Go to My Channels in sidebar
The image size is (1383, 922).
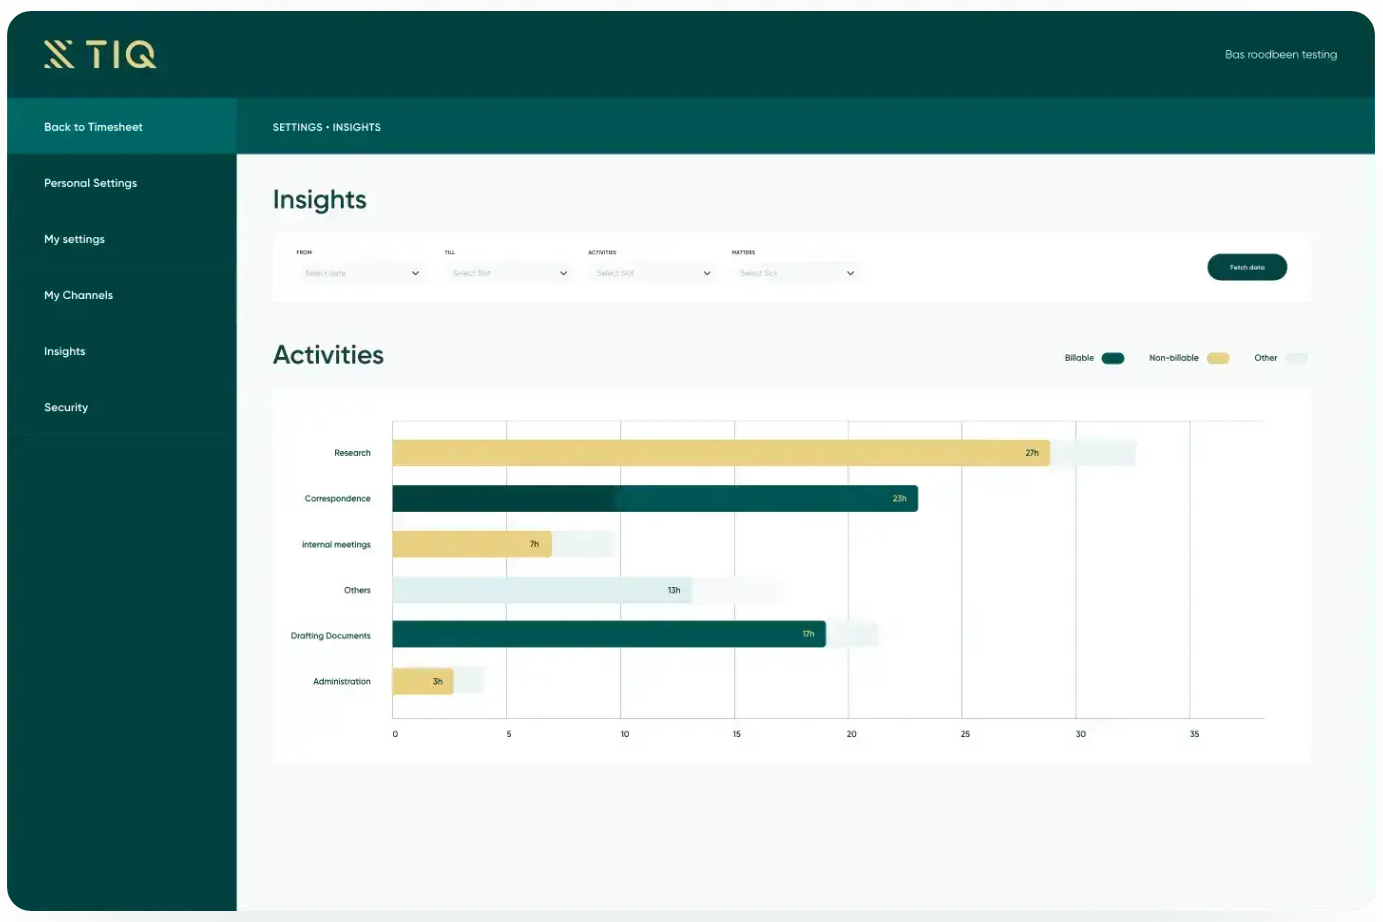[x=78, y=295]
